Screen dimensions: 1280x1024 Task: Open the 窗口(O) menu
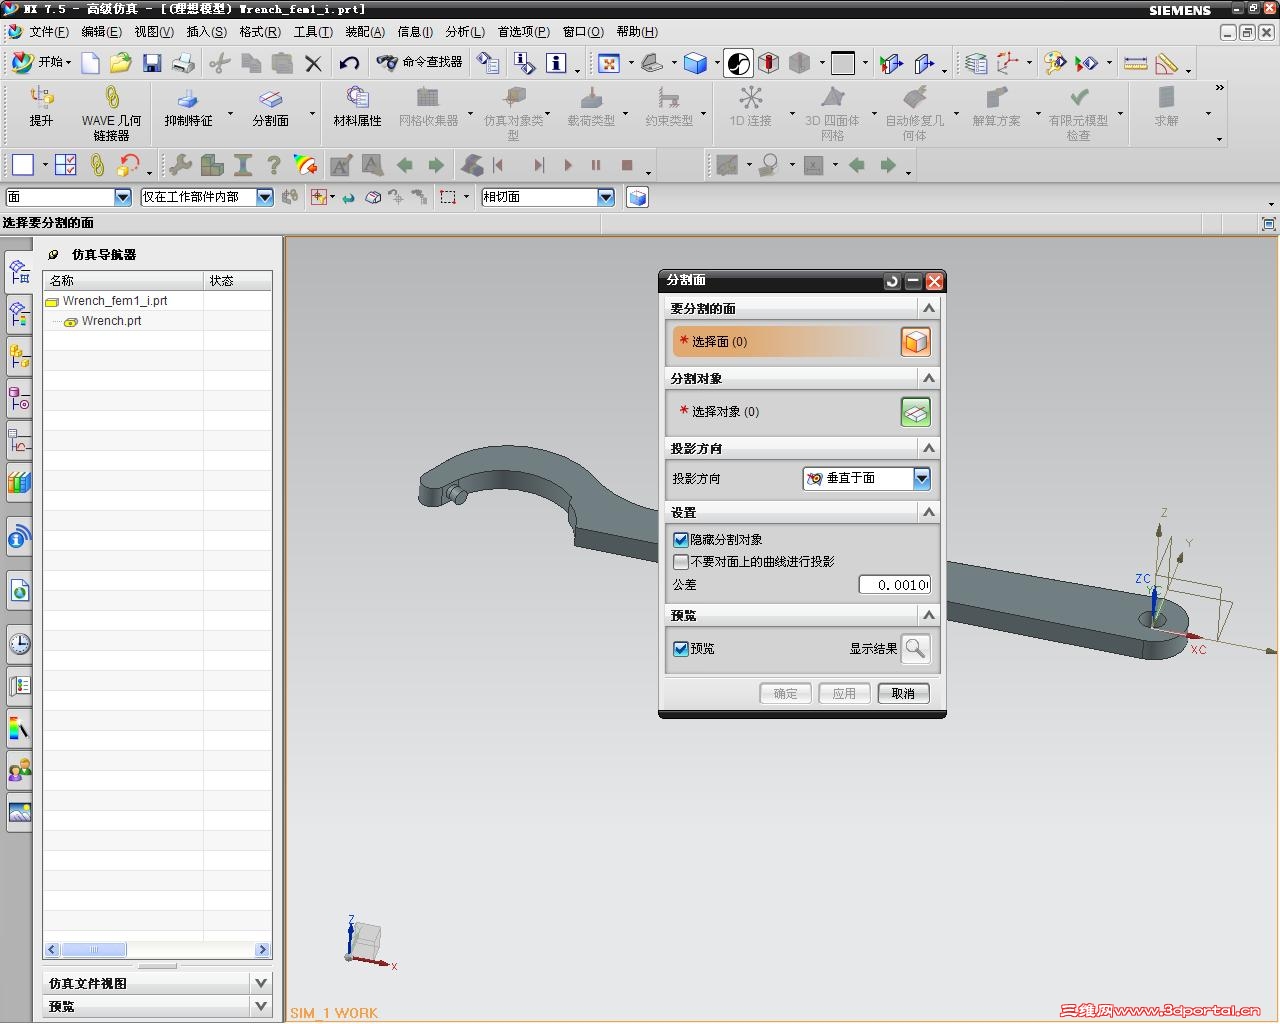583,32
